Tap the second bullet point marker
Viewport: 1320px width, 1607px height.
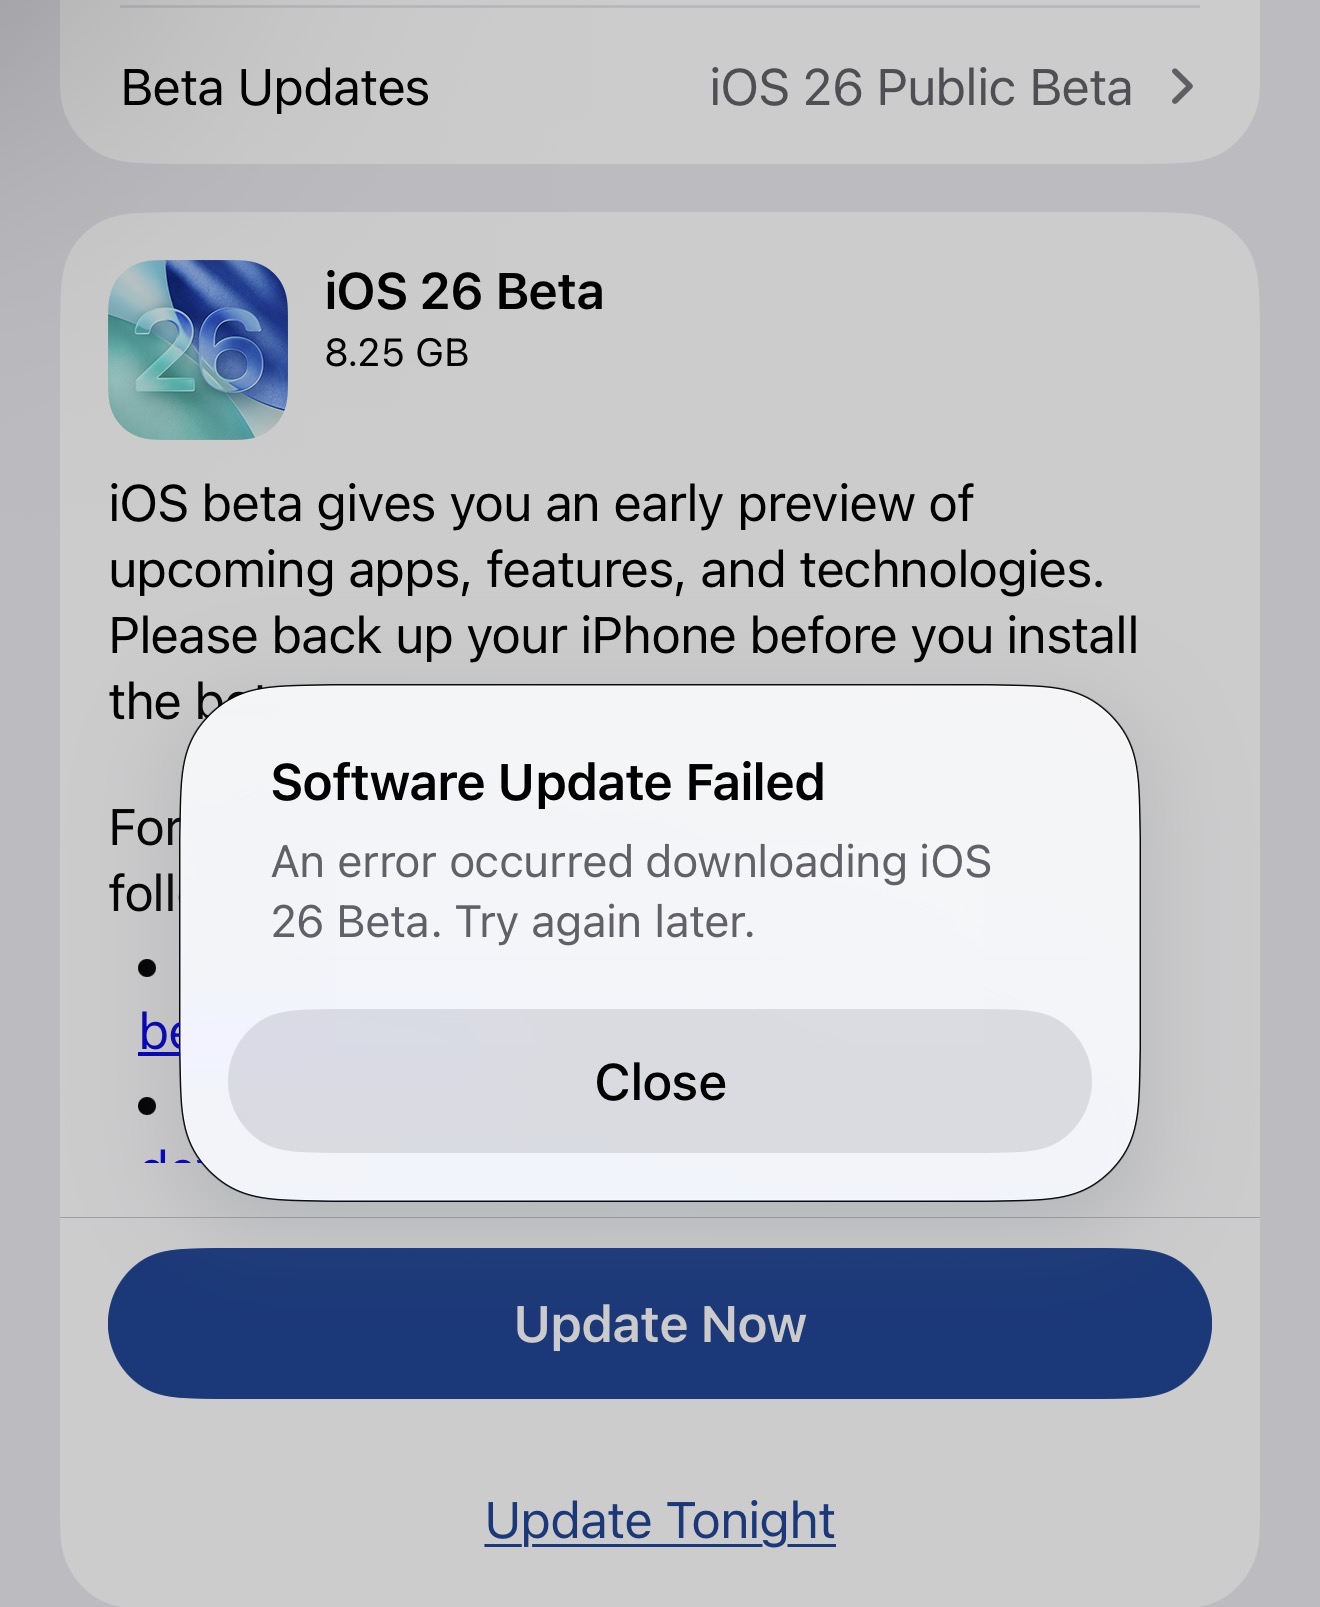click(148, 1106)
